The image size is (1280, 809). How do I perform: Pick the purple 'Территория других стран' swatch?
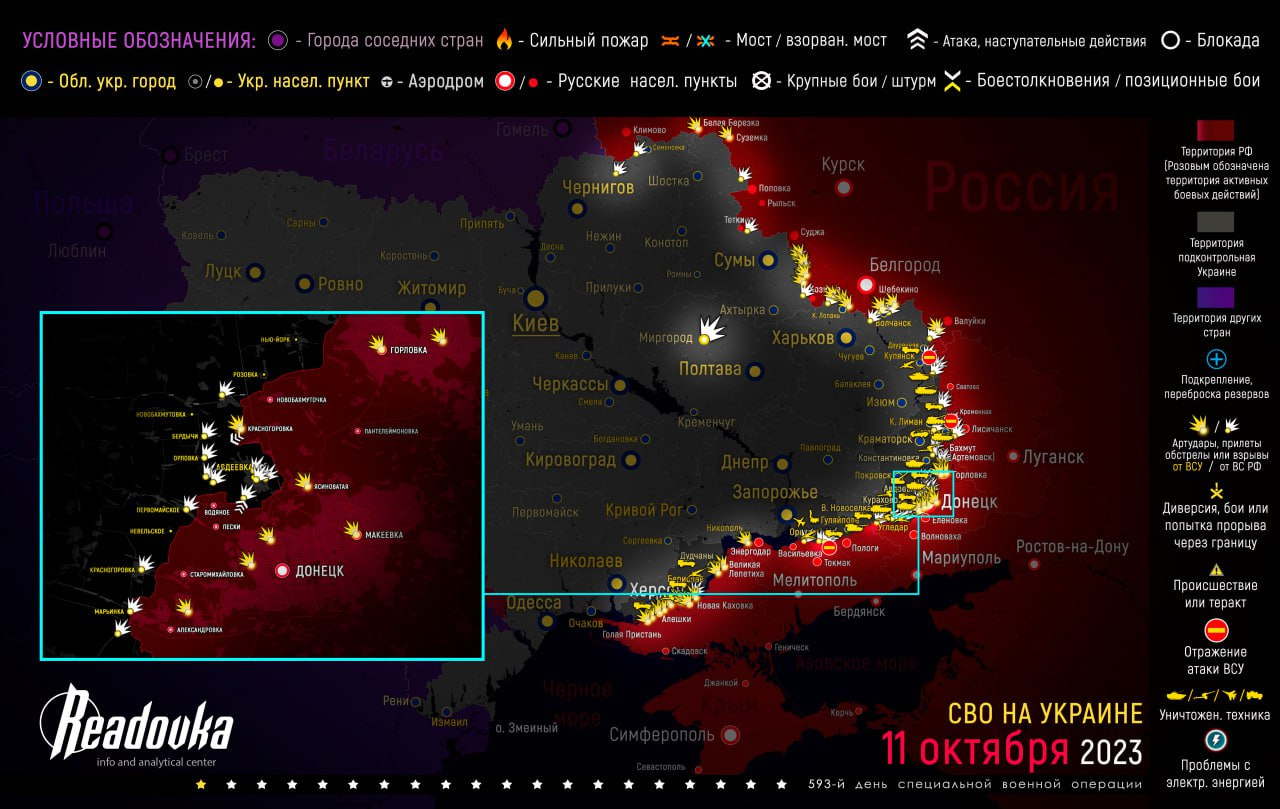click(x=1216, y=297)
